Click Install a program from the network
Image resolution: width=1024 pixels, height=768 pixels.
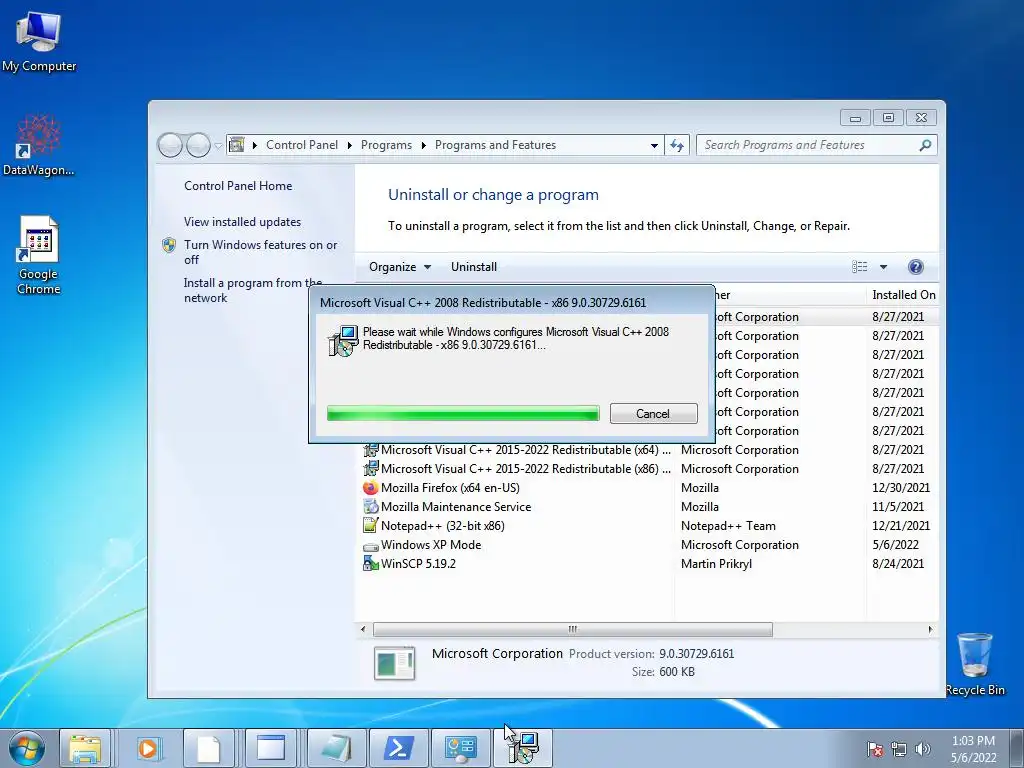click(253, 290)
